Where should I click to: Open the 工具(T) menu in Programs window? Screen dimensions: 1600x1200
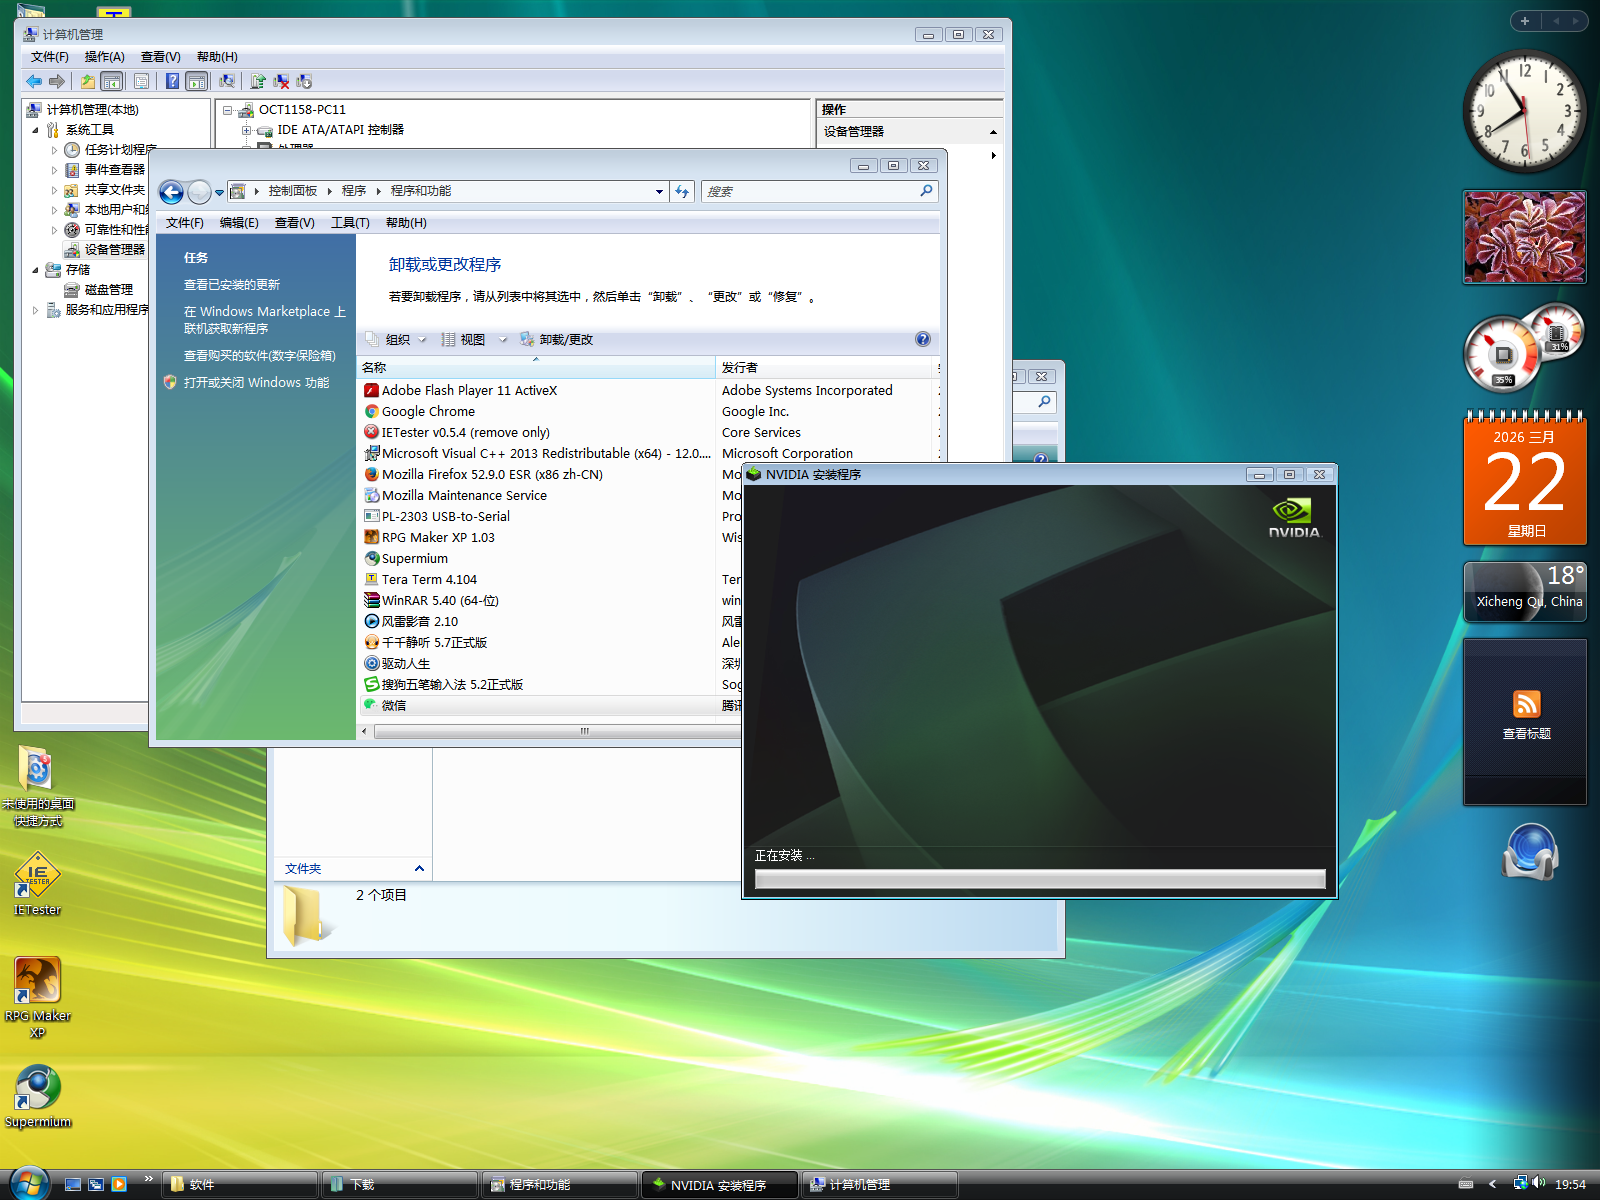click(x=350, y=223)
